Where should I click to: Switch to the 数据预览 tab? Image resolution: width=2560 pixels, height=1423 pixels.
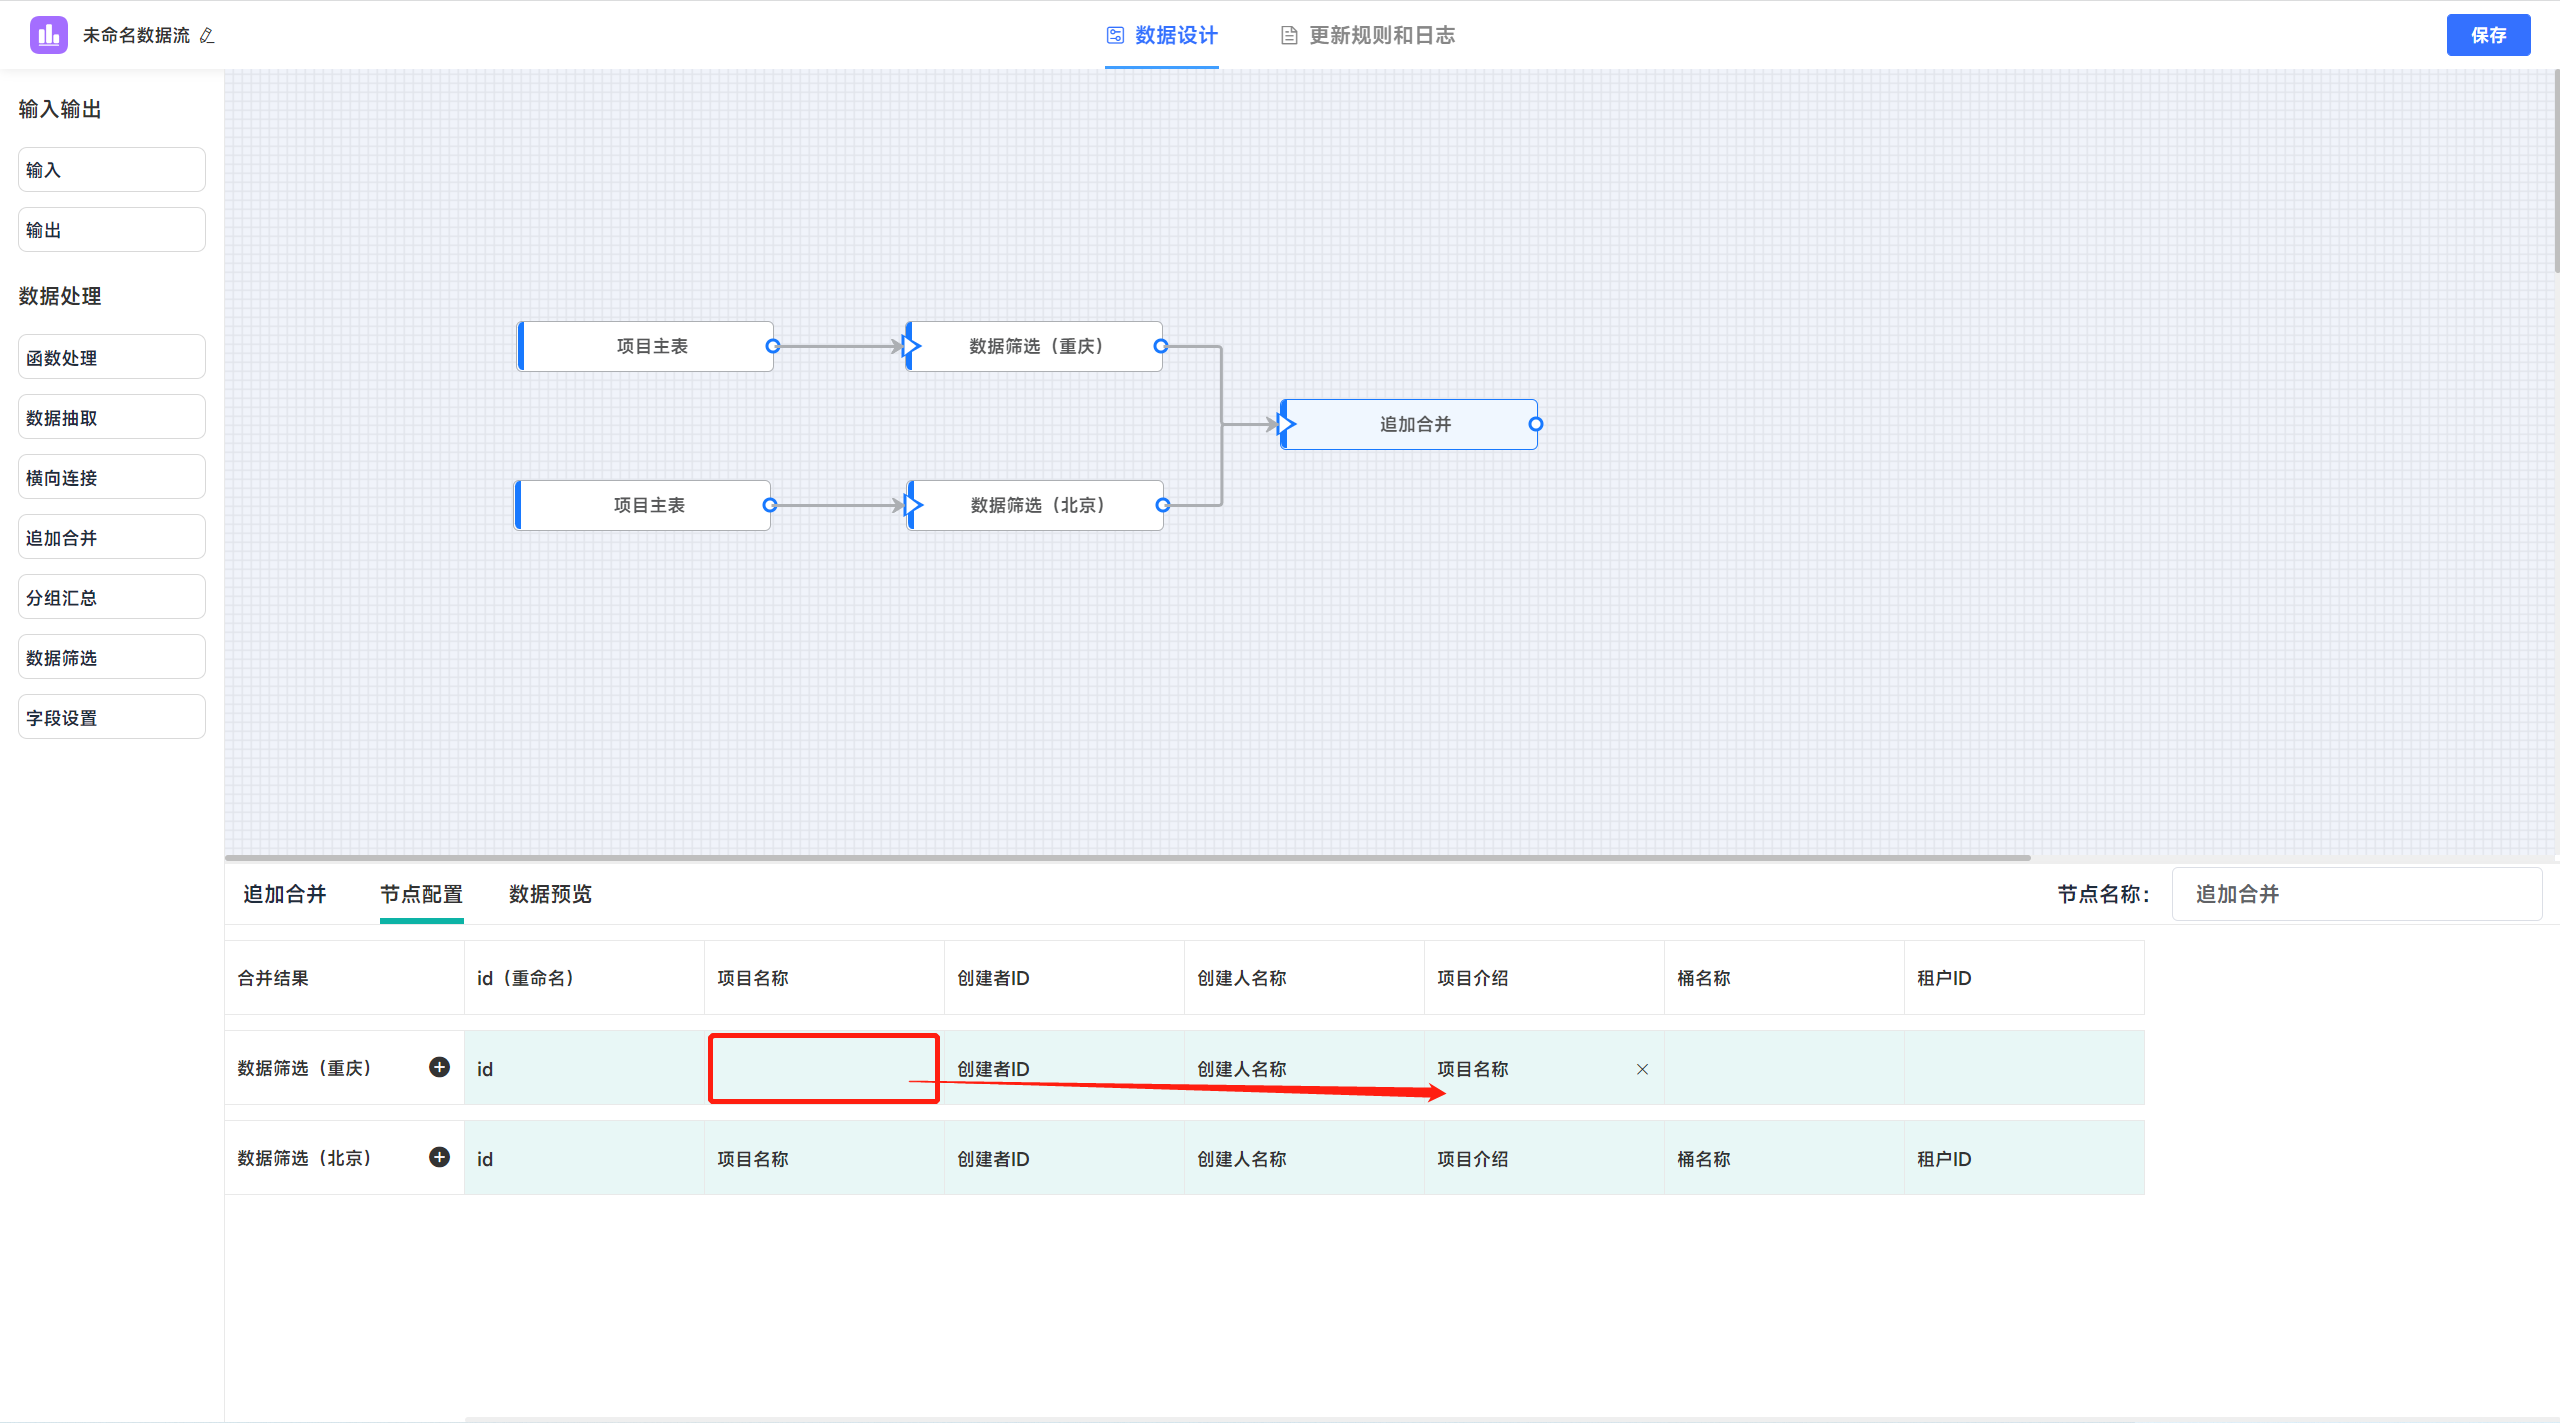point(550,894)
